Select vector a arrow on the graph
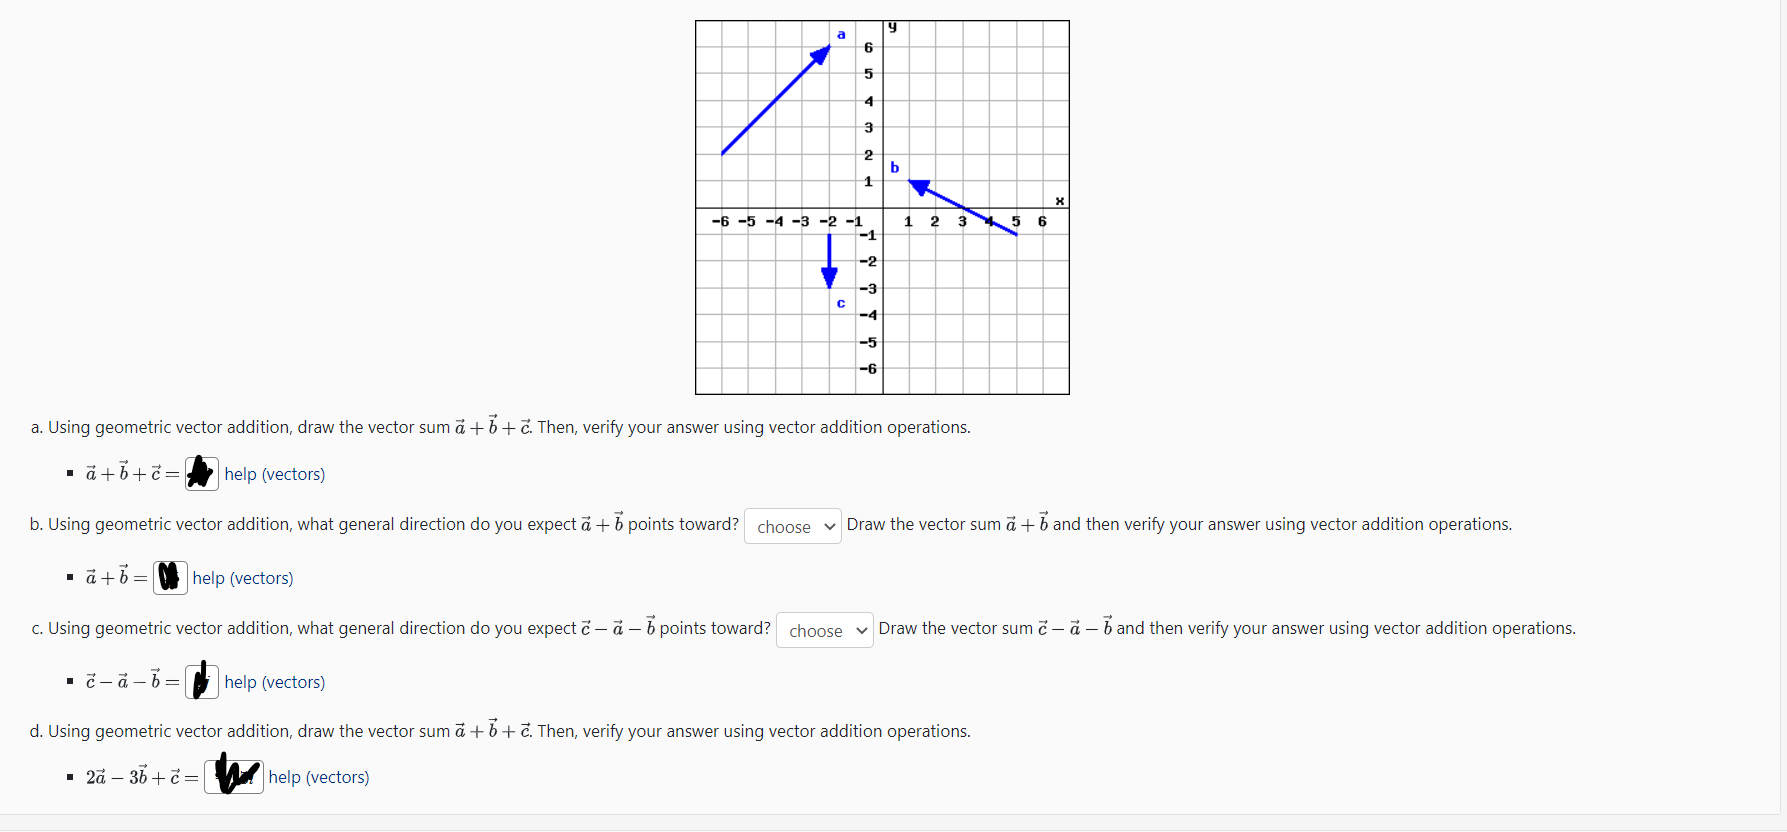This screenshot has width=1787, height=832. (x=775, y=100)
